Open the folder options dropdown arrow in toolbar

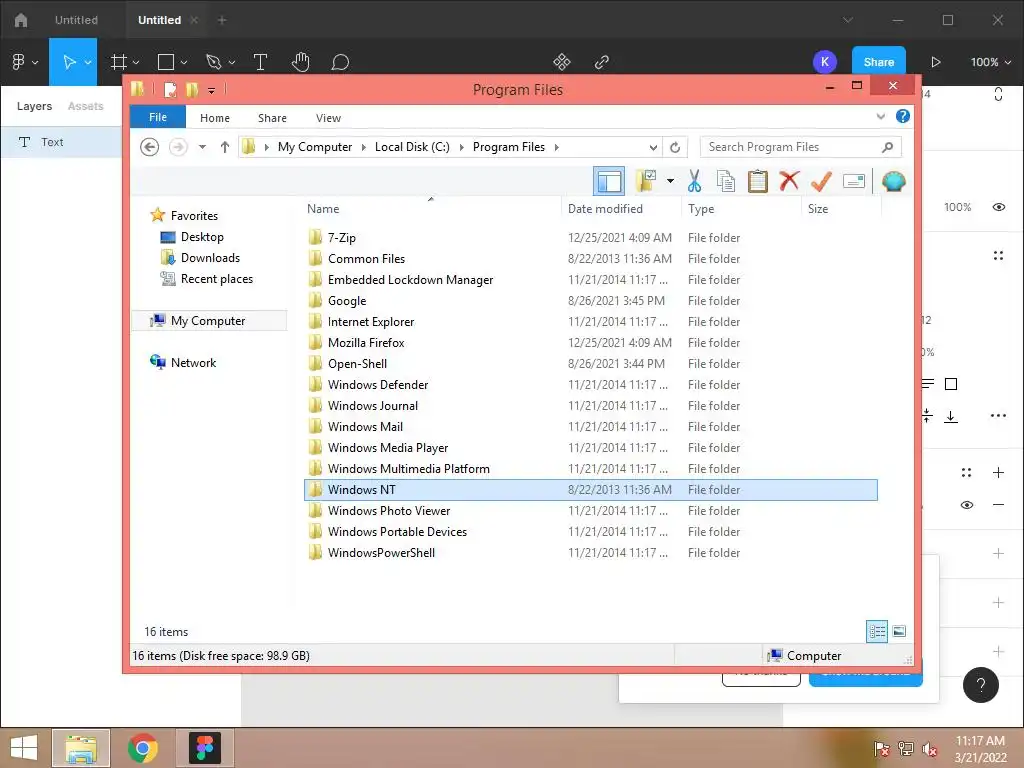point(670,181)
